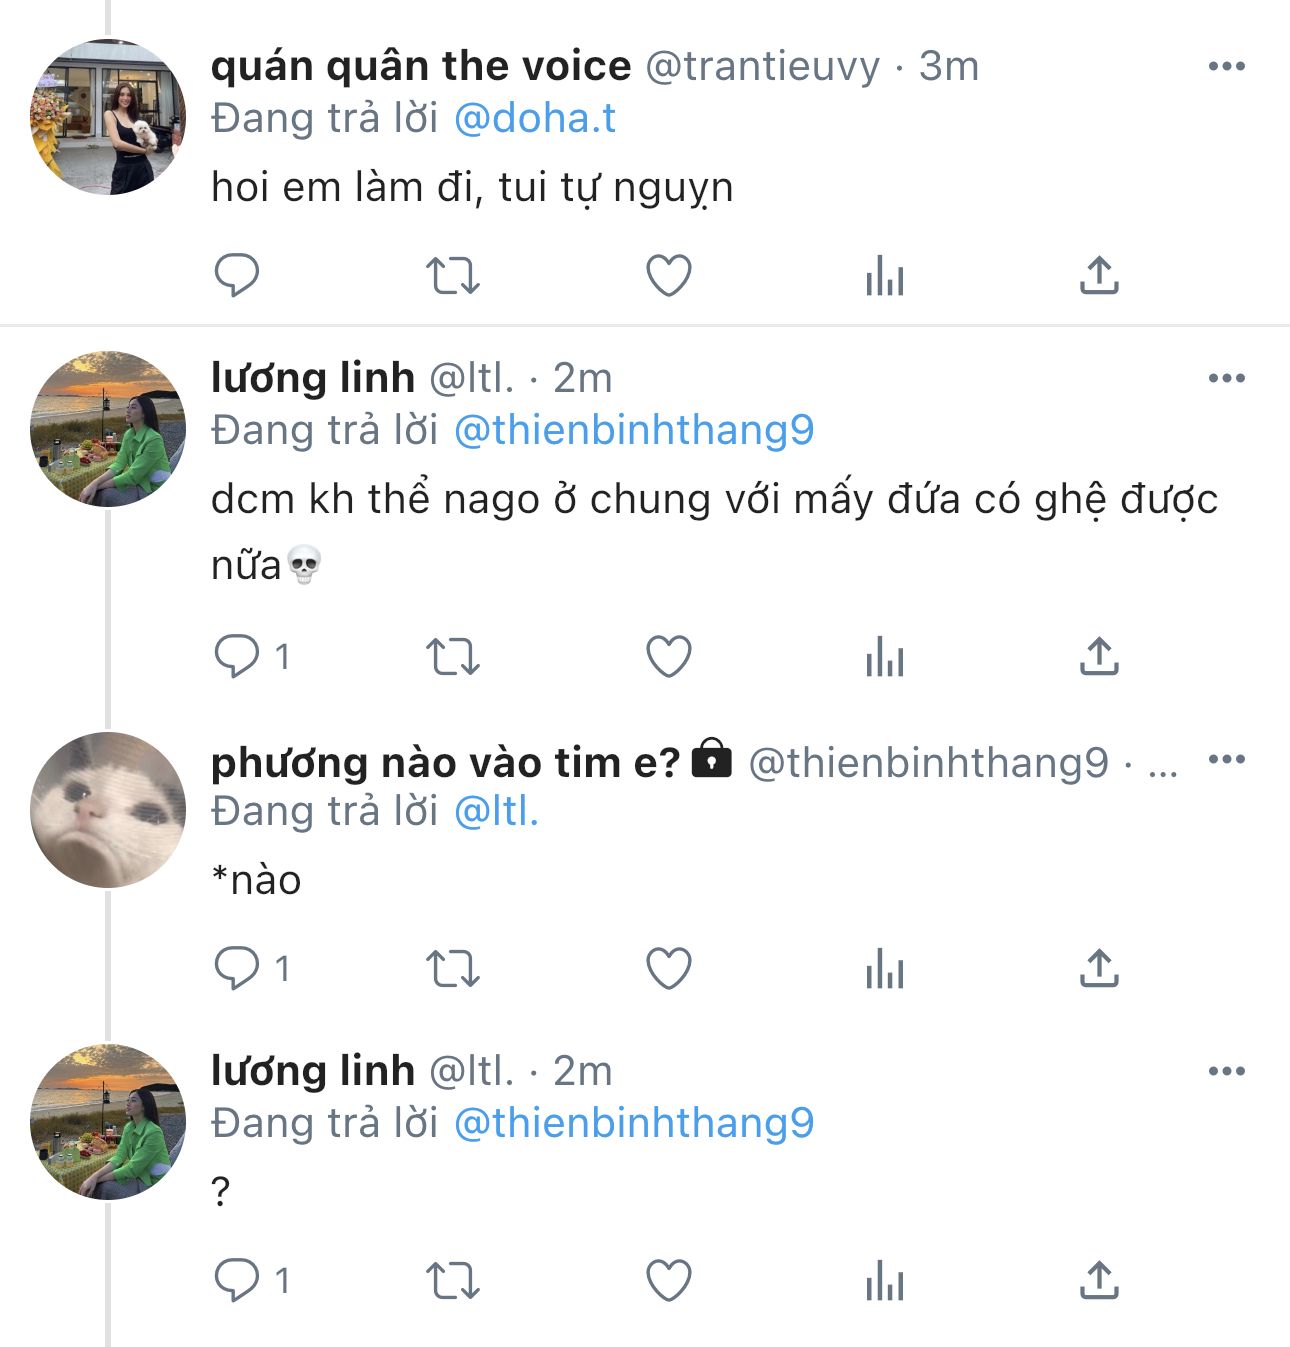This screenshot has height=1347, width=1290.
Task: Share the 'dcm kh thể nago' tweet
Action: click(x=1099, y=657)
